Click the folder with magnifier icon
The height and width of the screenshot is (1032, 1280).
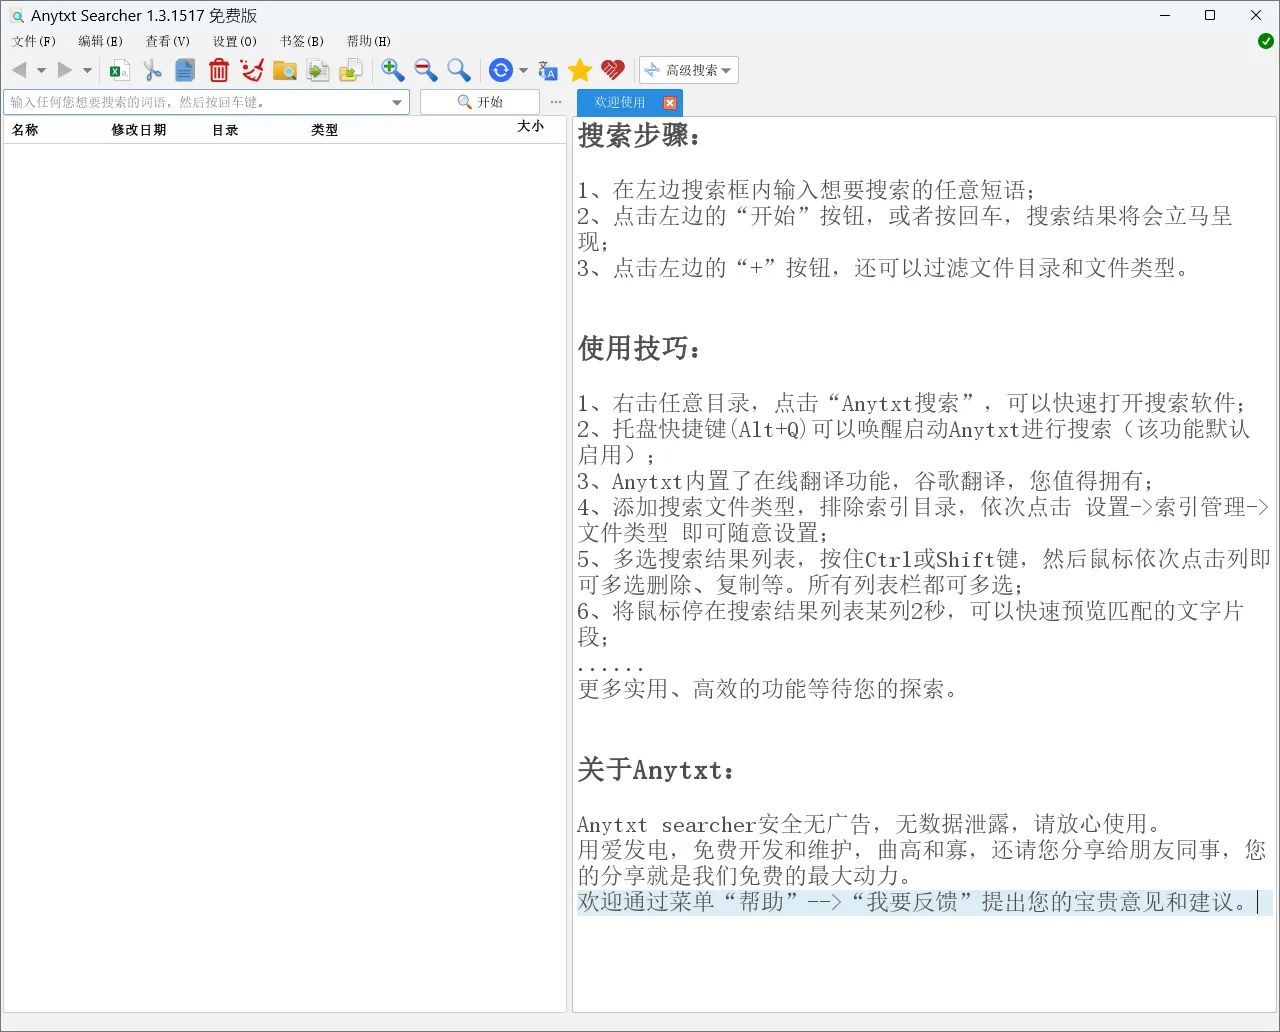pyautogui.click(x=285, y=70)
